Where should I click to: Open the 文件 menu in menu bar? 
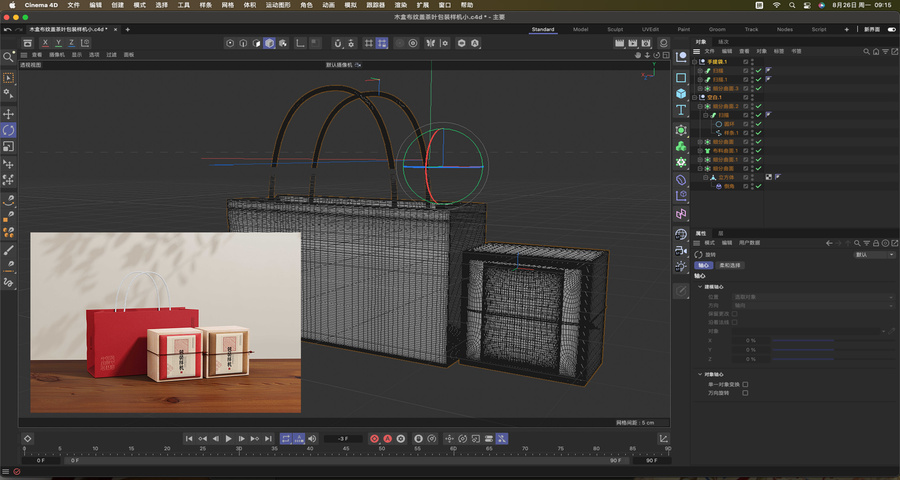(73, 5)
